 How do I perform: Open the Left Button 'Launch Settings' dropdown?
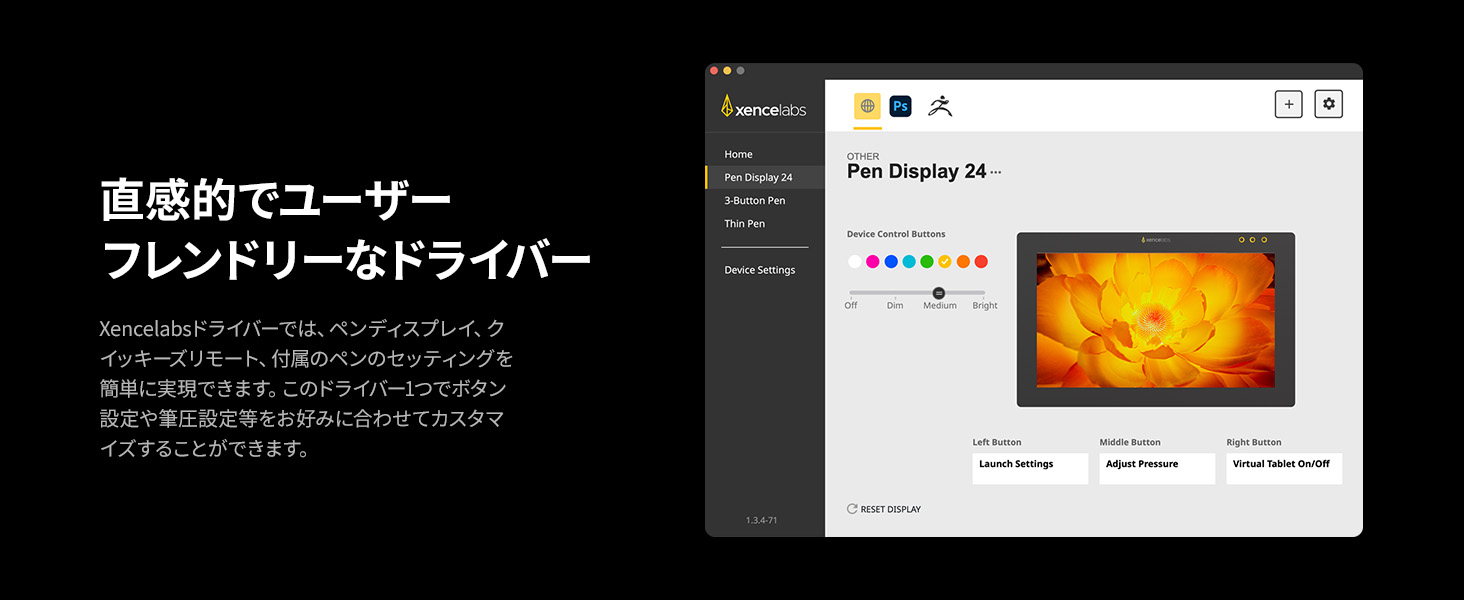[1030, 468]
